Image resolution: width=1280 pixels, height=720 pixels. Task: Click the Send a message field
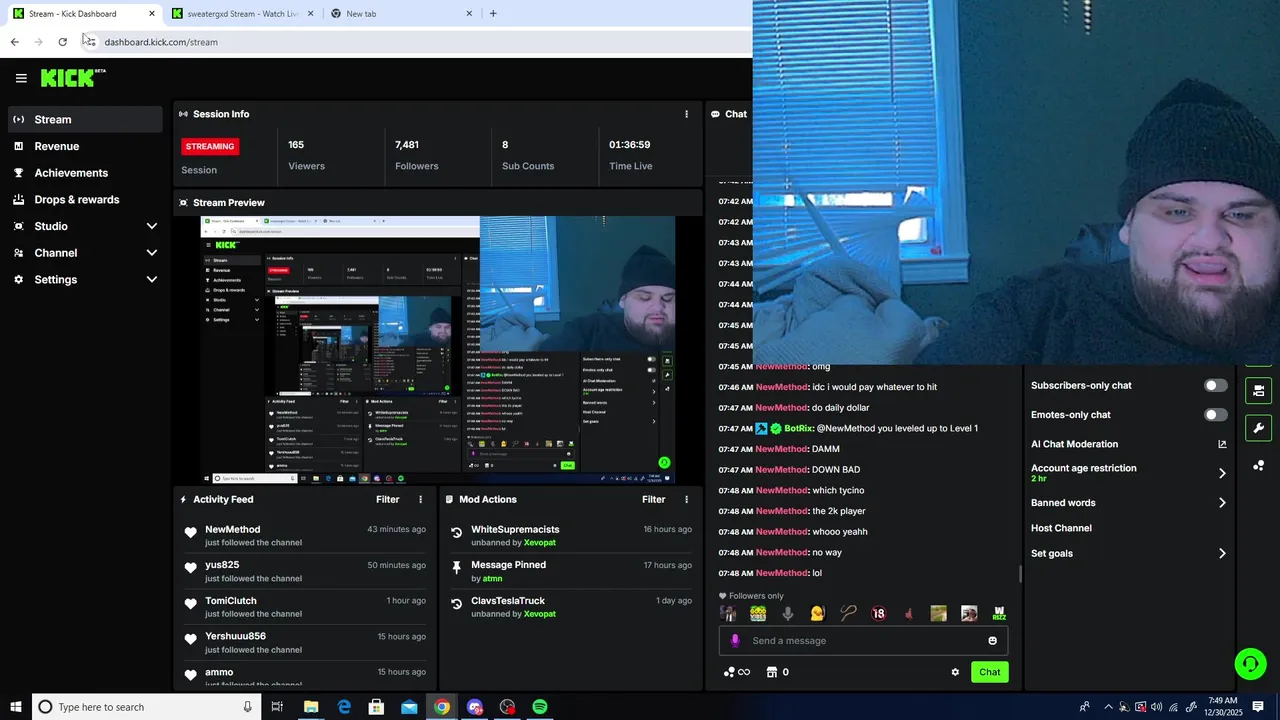[x=863, y=641]
